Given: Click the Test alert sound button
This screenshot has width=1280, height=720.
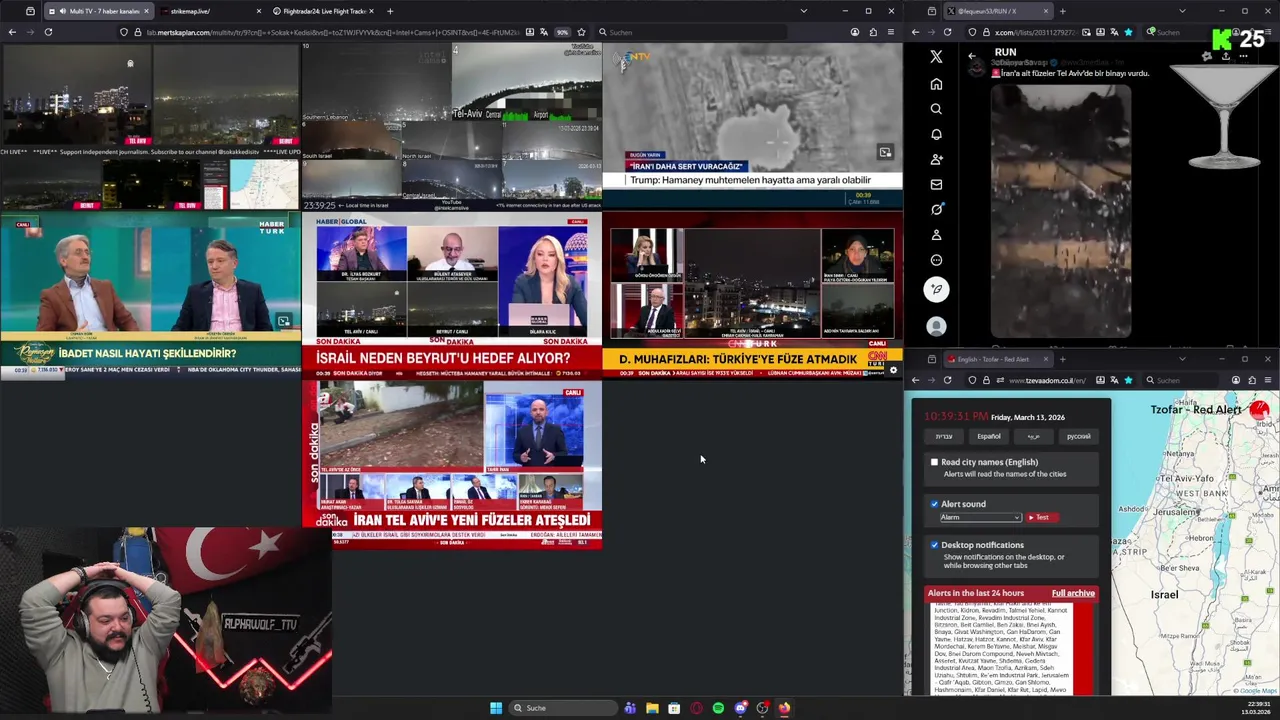Looking at the screenshot, I should pyautogui.click(x=1042, y=517).
